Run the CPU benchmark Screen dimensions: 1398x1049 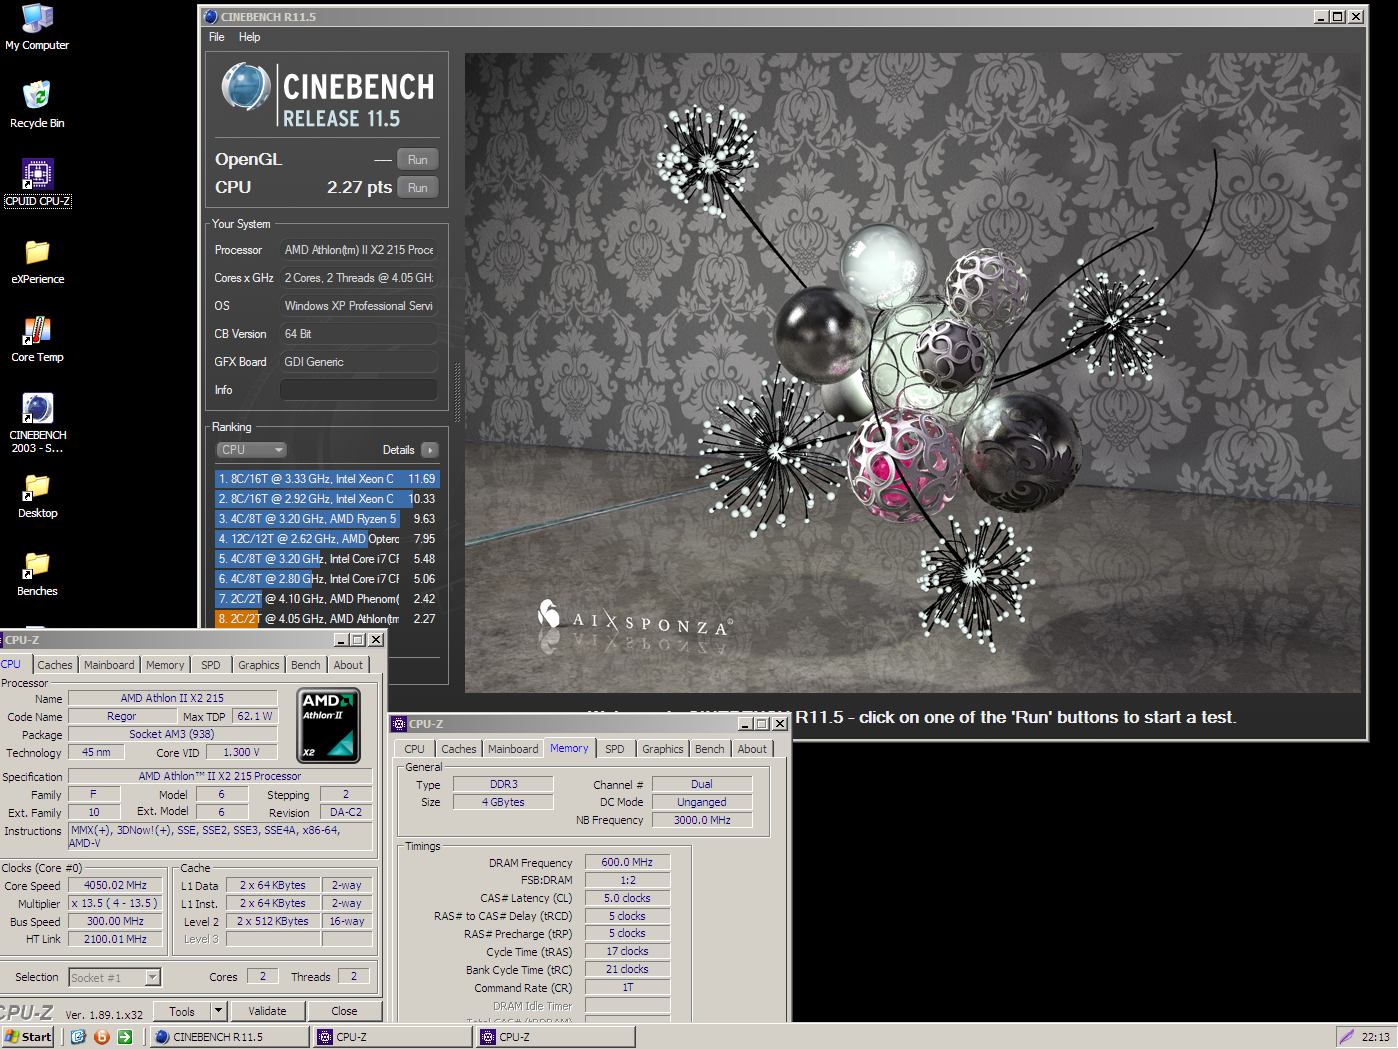click(418, 188)
